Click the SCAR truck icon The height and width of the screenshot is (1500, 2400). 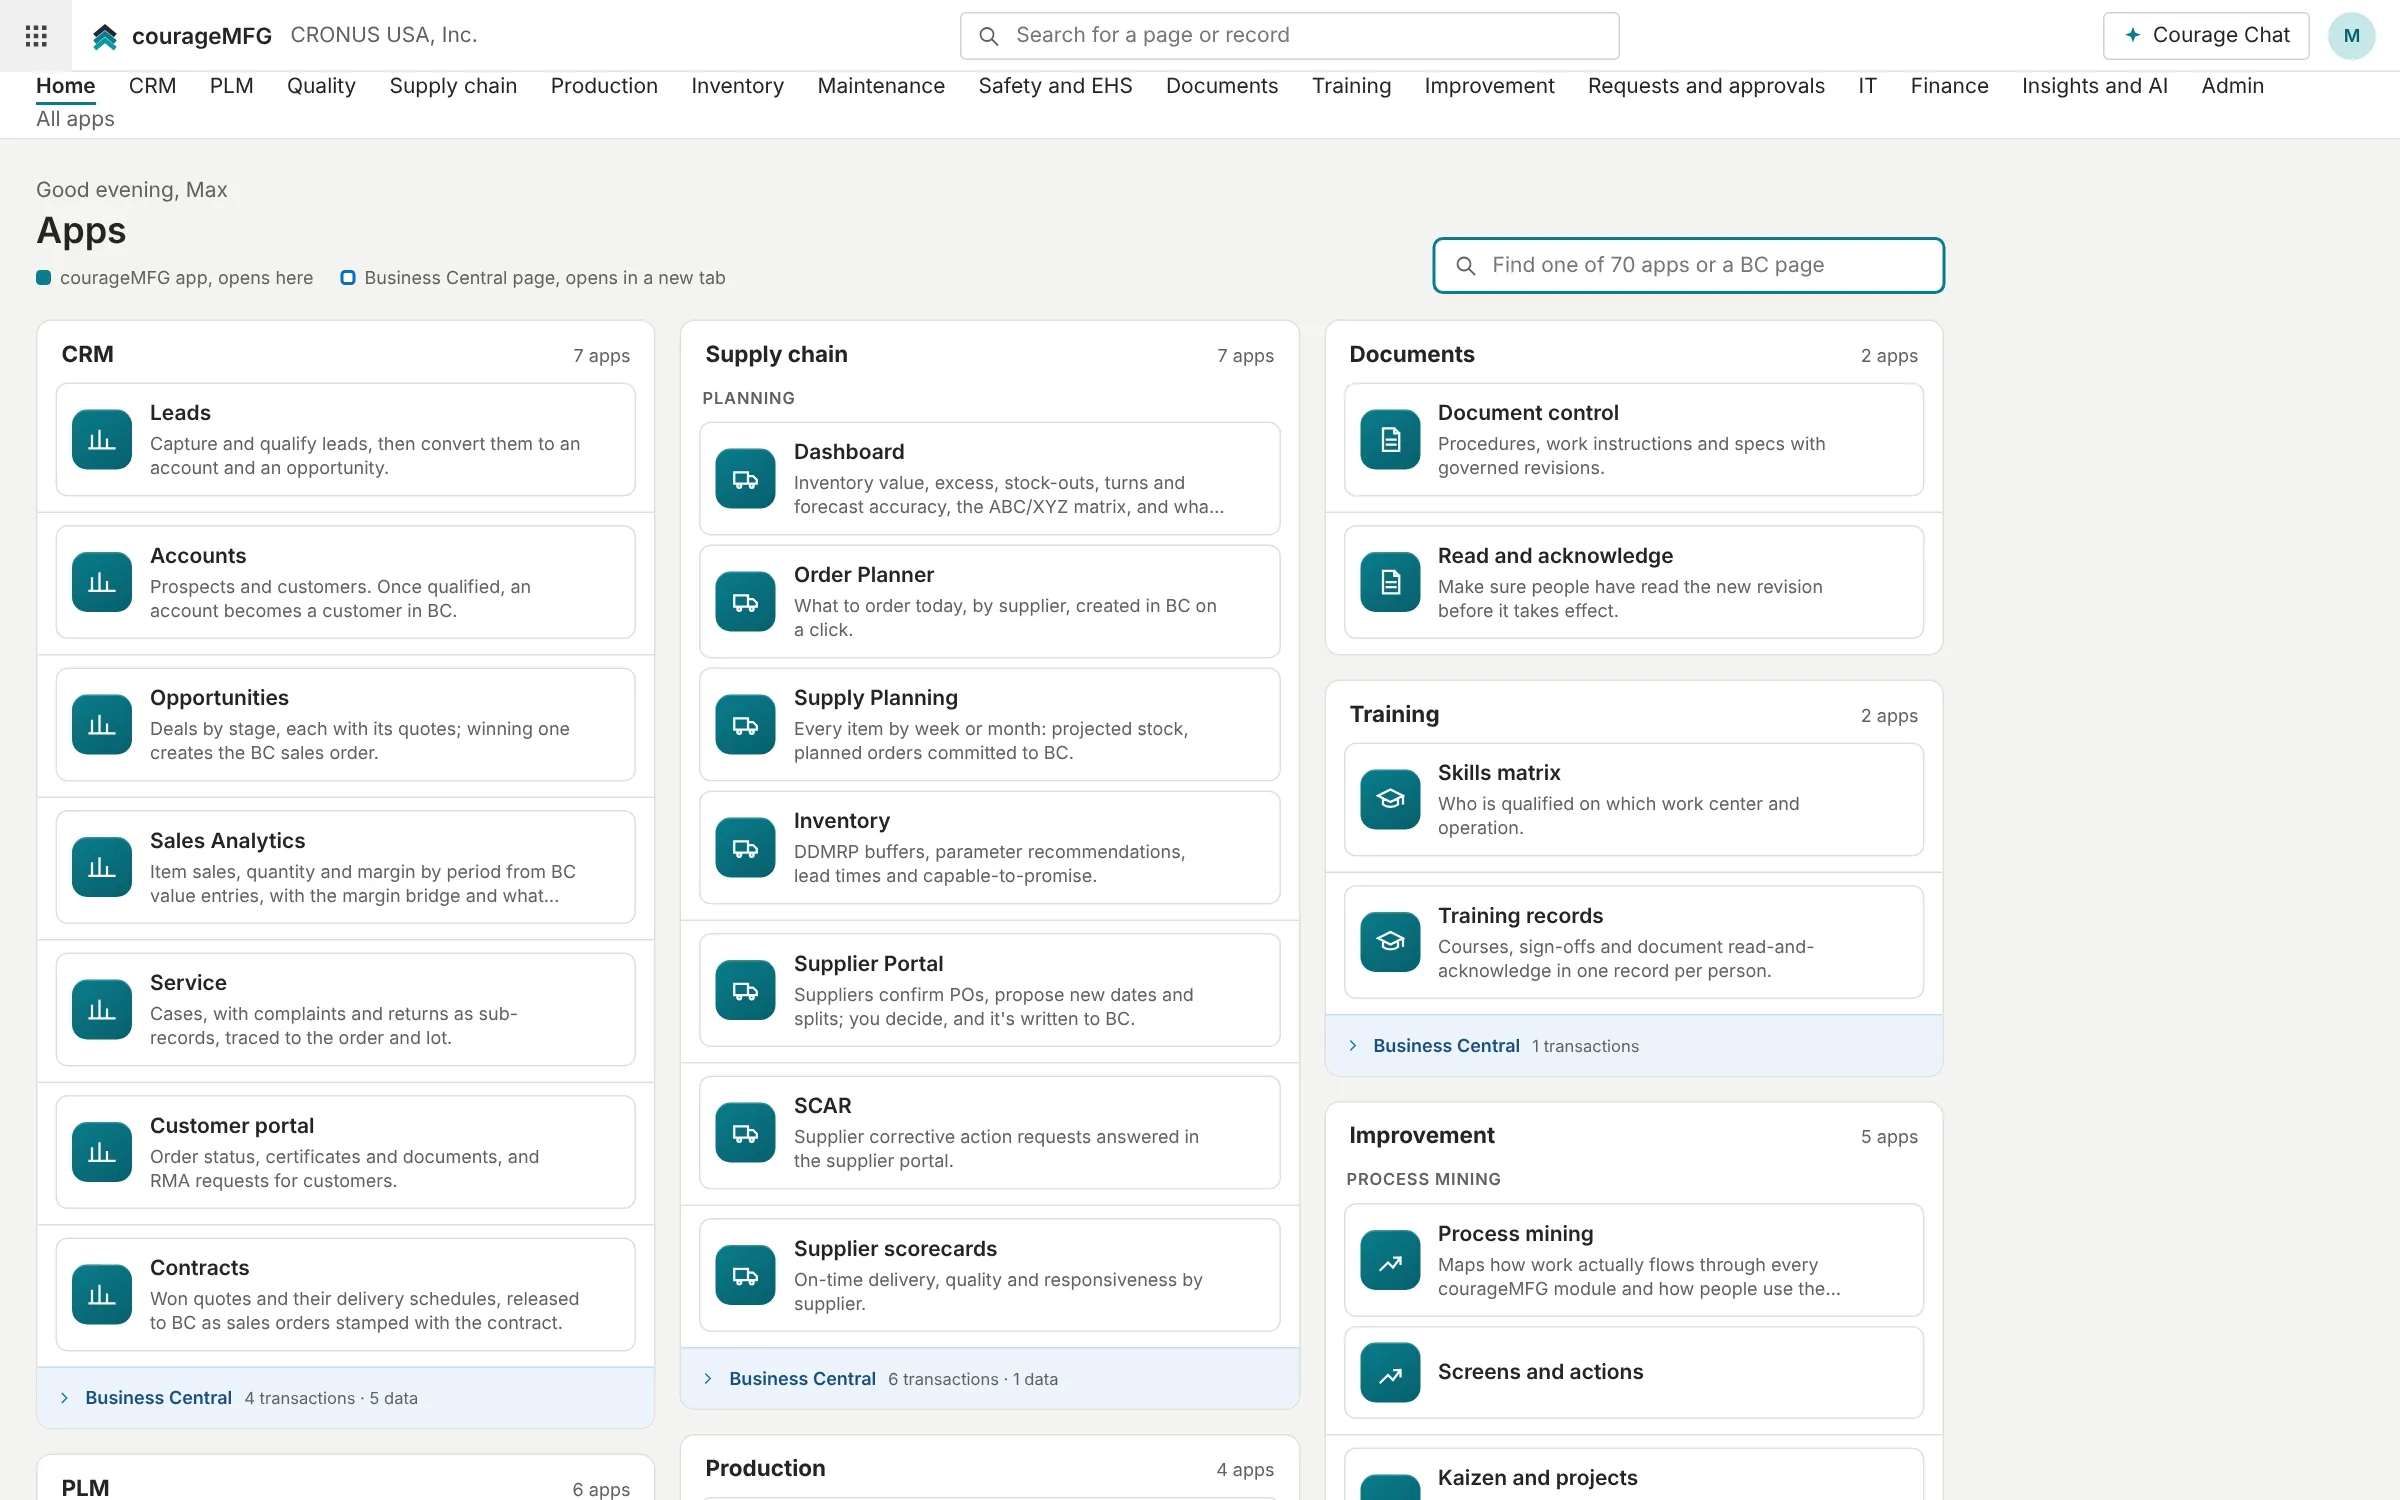[745, 1132]
